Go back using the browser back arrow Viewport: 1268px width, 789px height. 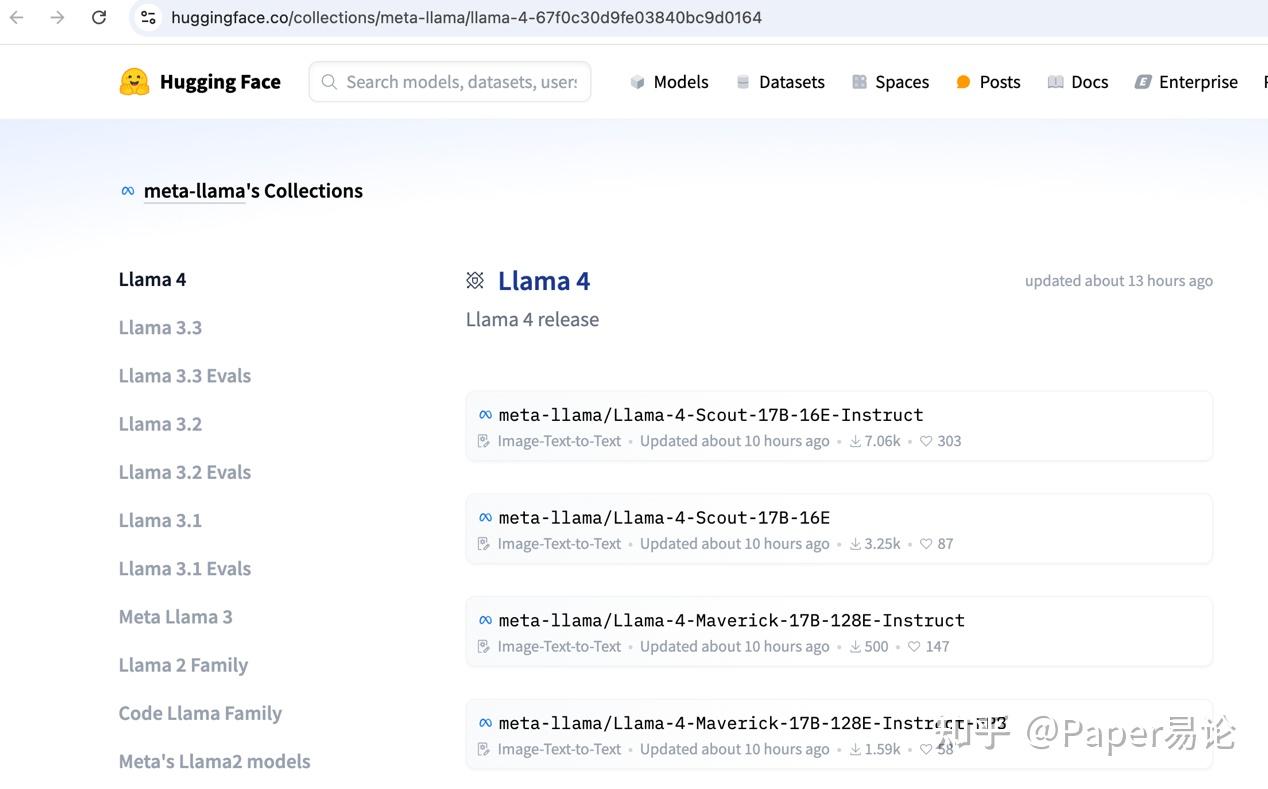[x=17, y=17]
